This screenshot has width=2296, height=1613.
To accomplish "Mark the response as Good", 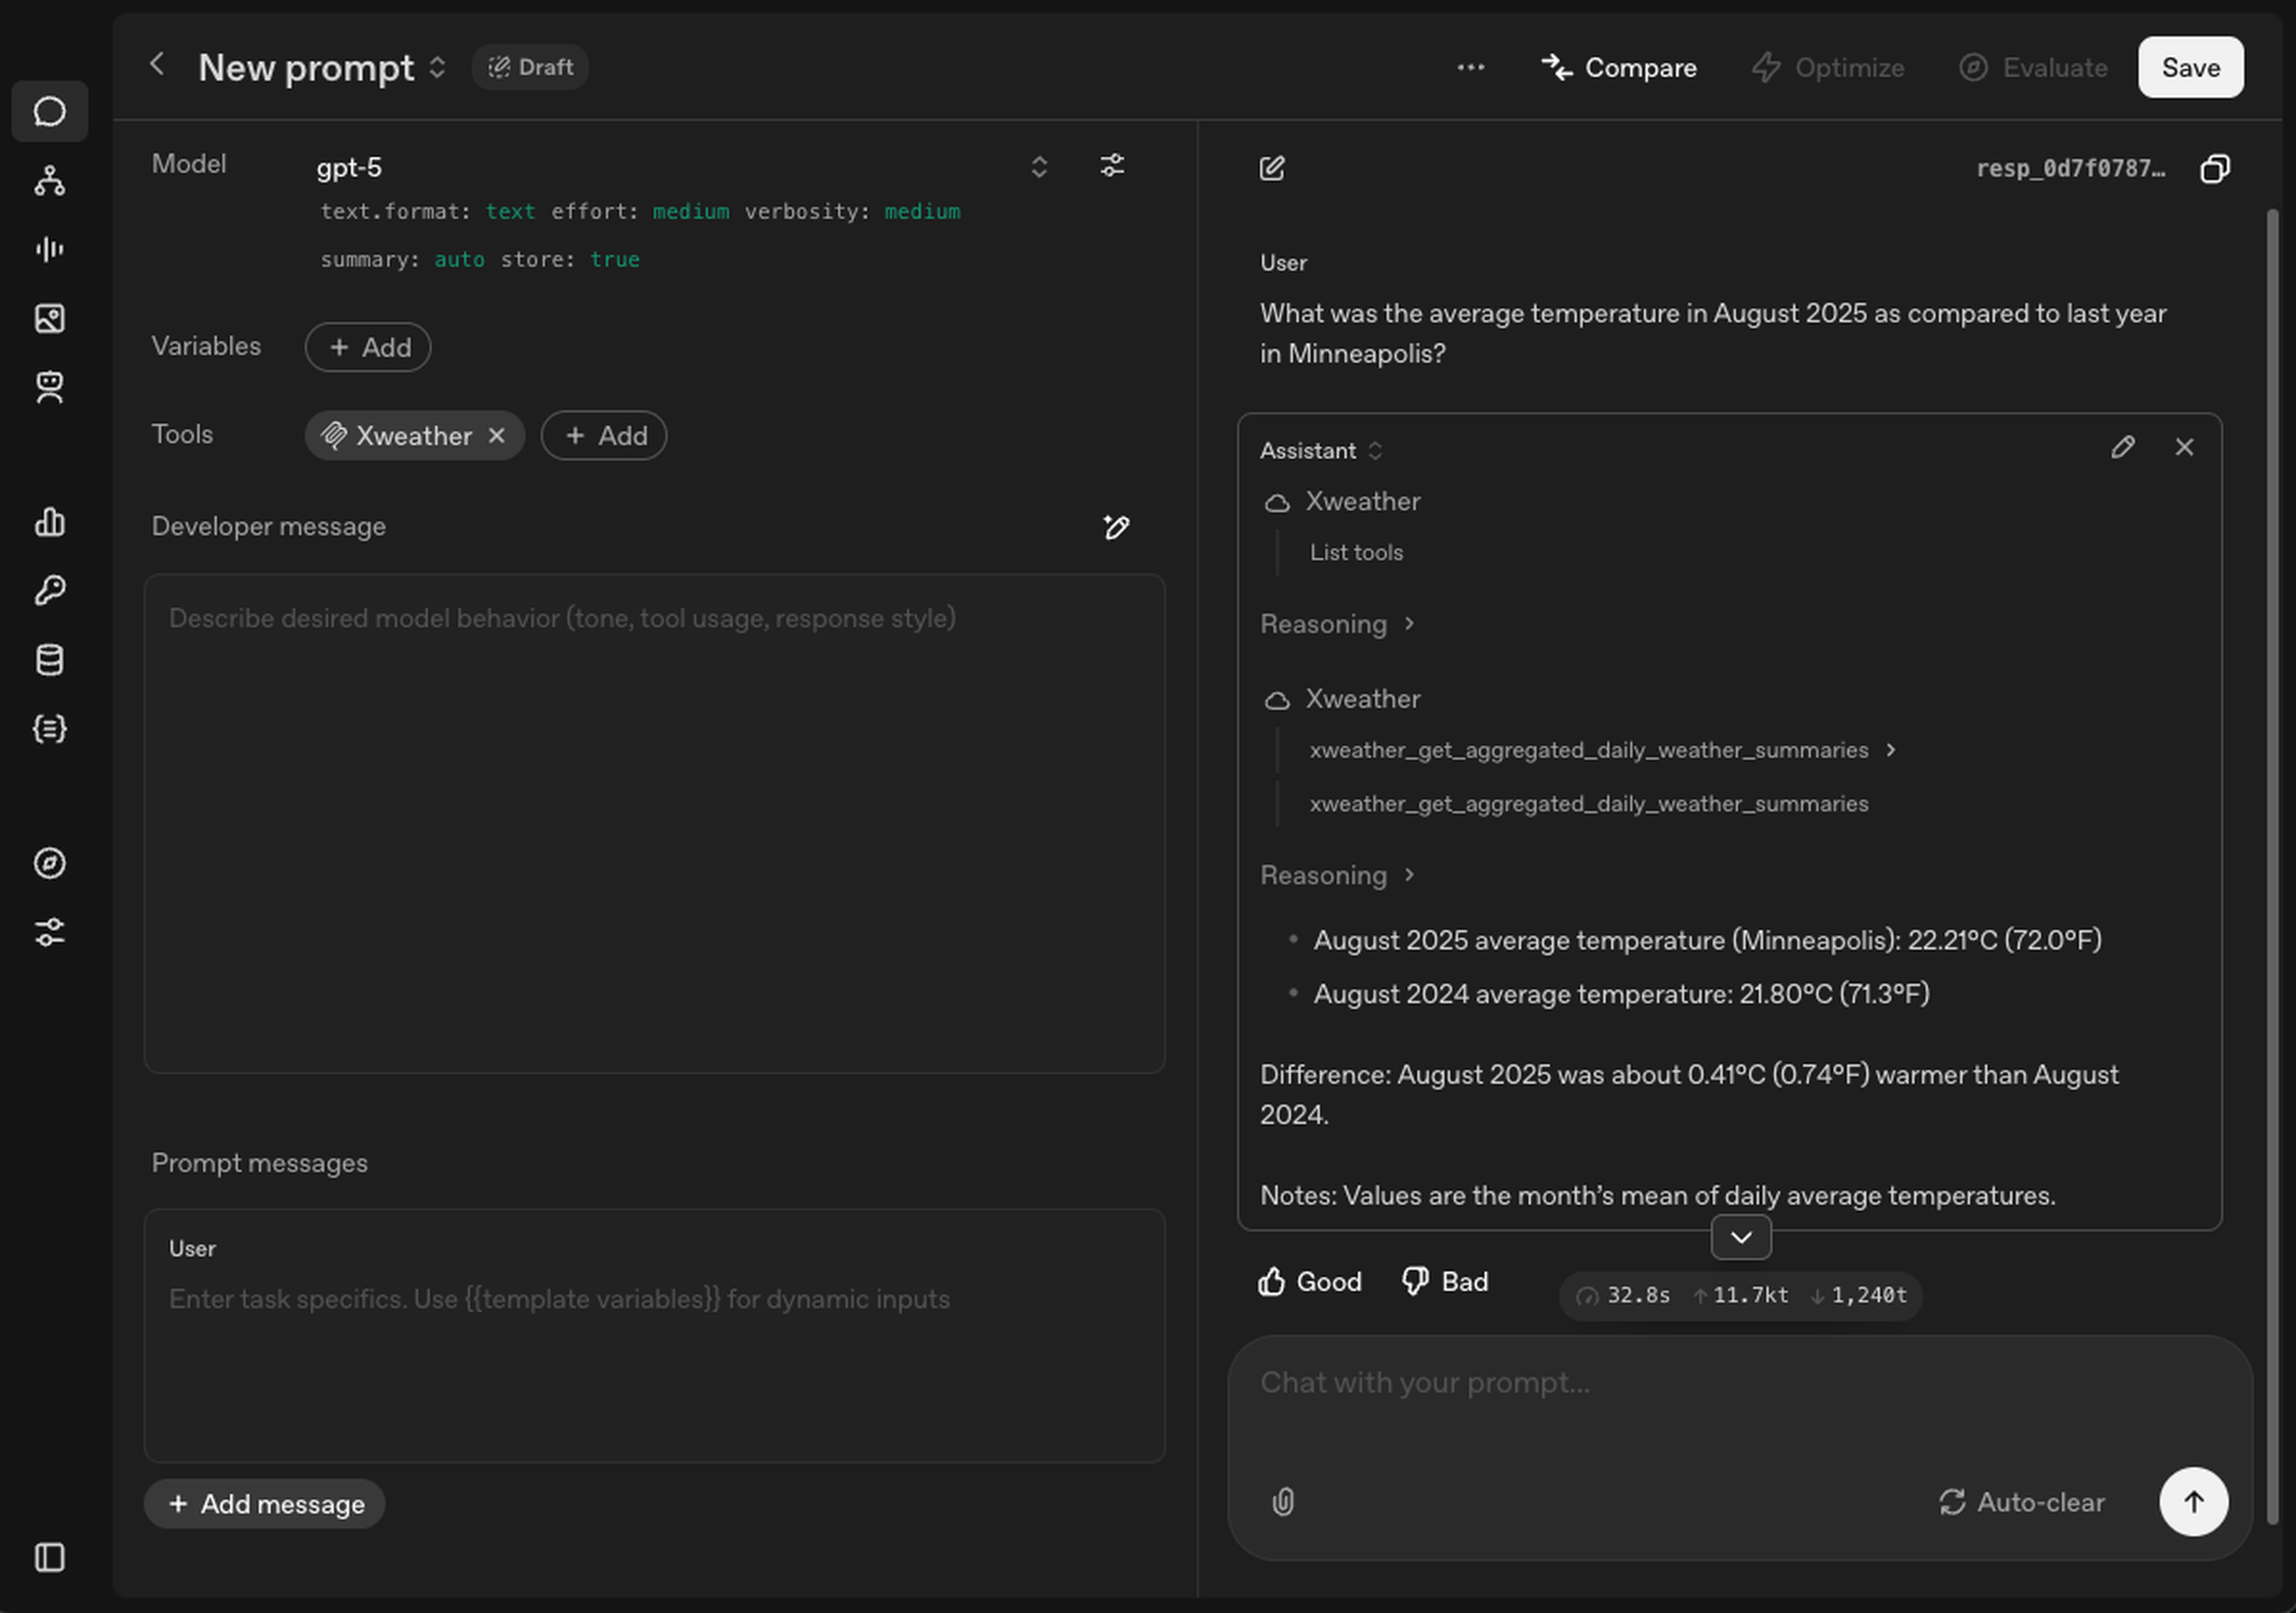I will tap(1309, 1281).
